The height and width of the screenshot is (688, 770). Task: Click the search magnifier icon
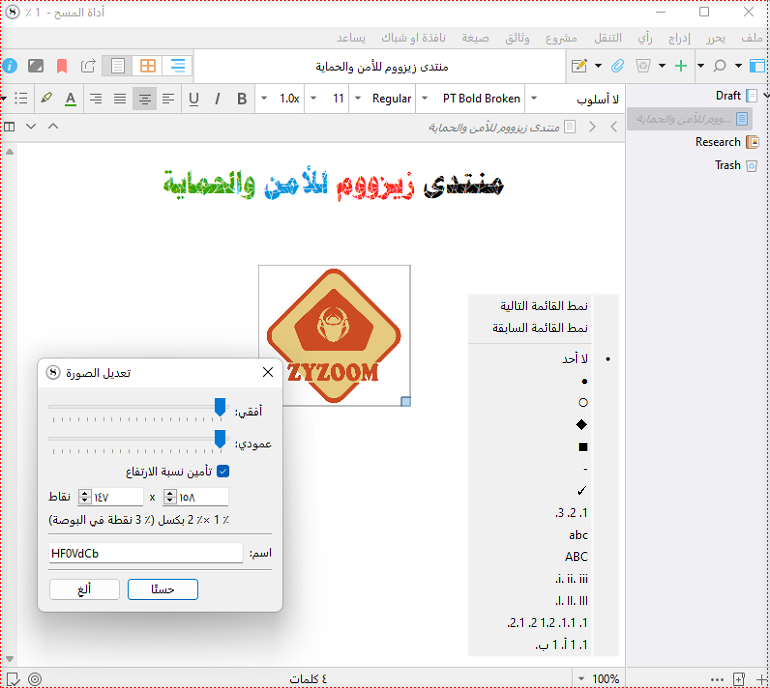tap(720, 66)
